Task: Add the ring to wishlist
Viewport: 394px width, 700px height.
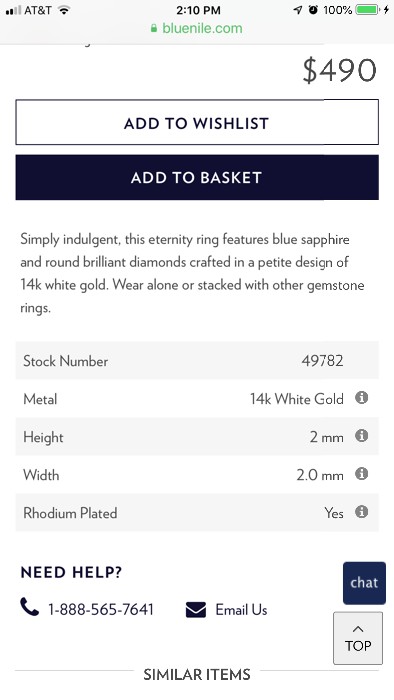Action: (x=197, y=122)
